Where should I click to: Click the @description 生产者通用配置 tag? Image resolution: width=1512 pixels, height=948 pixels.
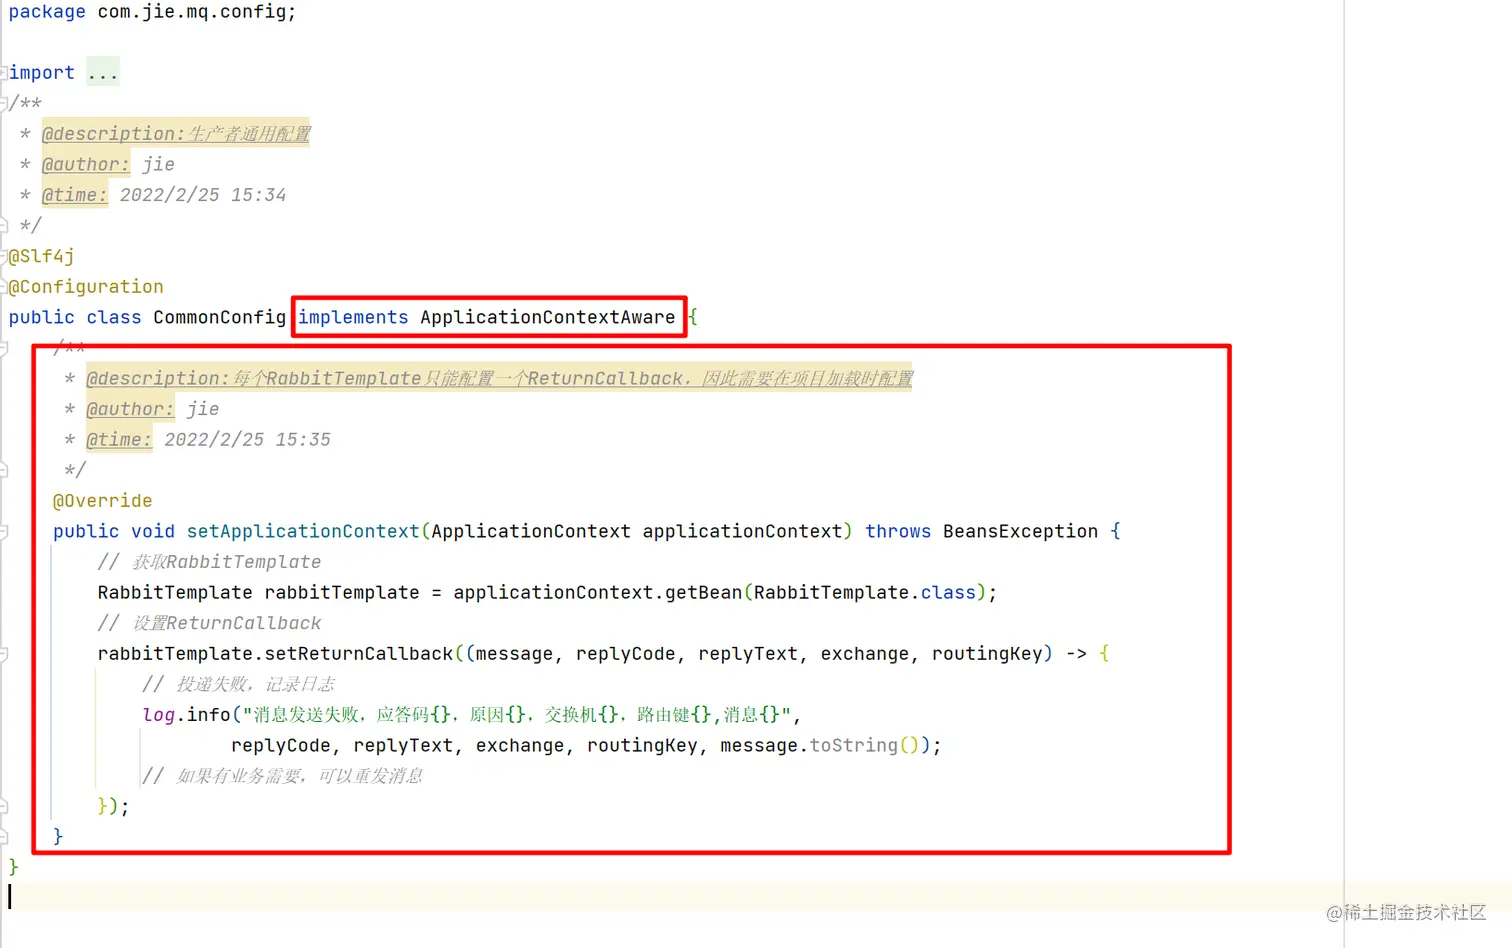tap(176, 134)
